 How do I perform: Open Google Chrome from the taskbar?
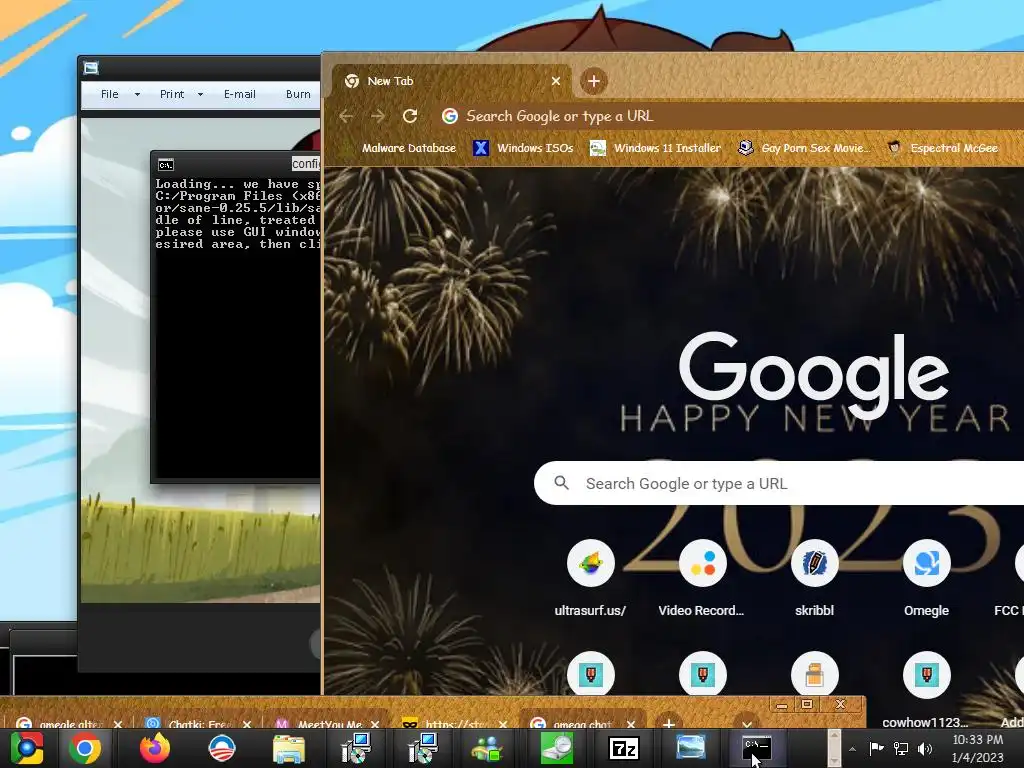85,748
